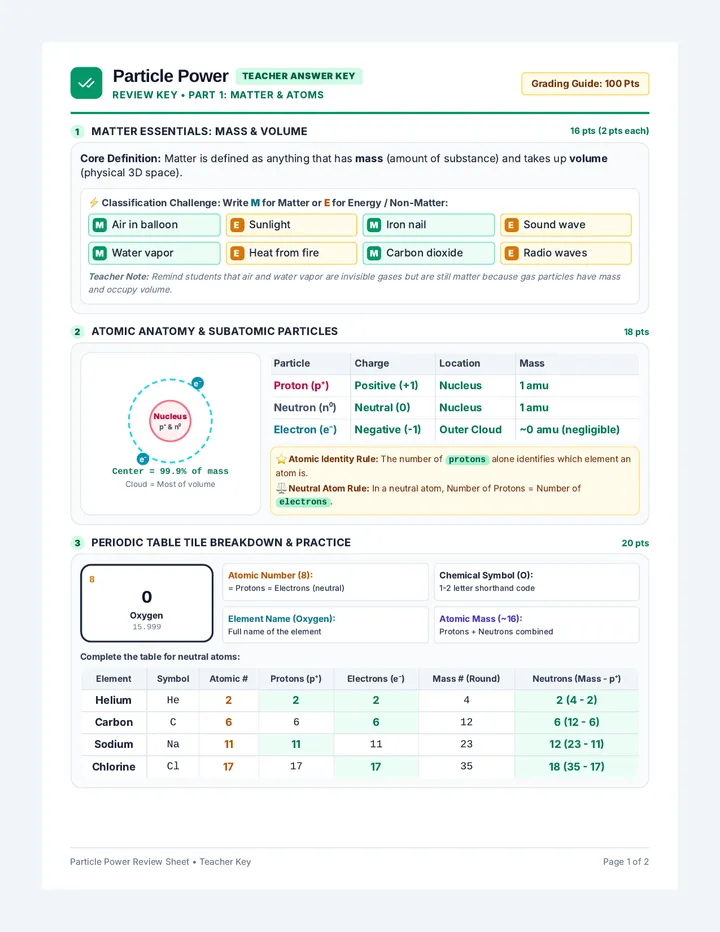Viewport: 720px width, 932px height.
Task: Click the '6 (12 - 6)' neutrons cell
Action: 576,722
